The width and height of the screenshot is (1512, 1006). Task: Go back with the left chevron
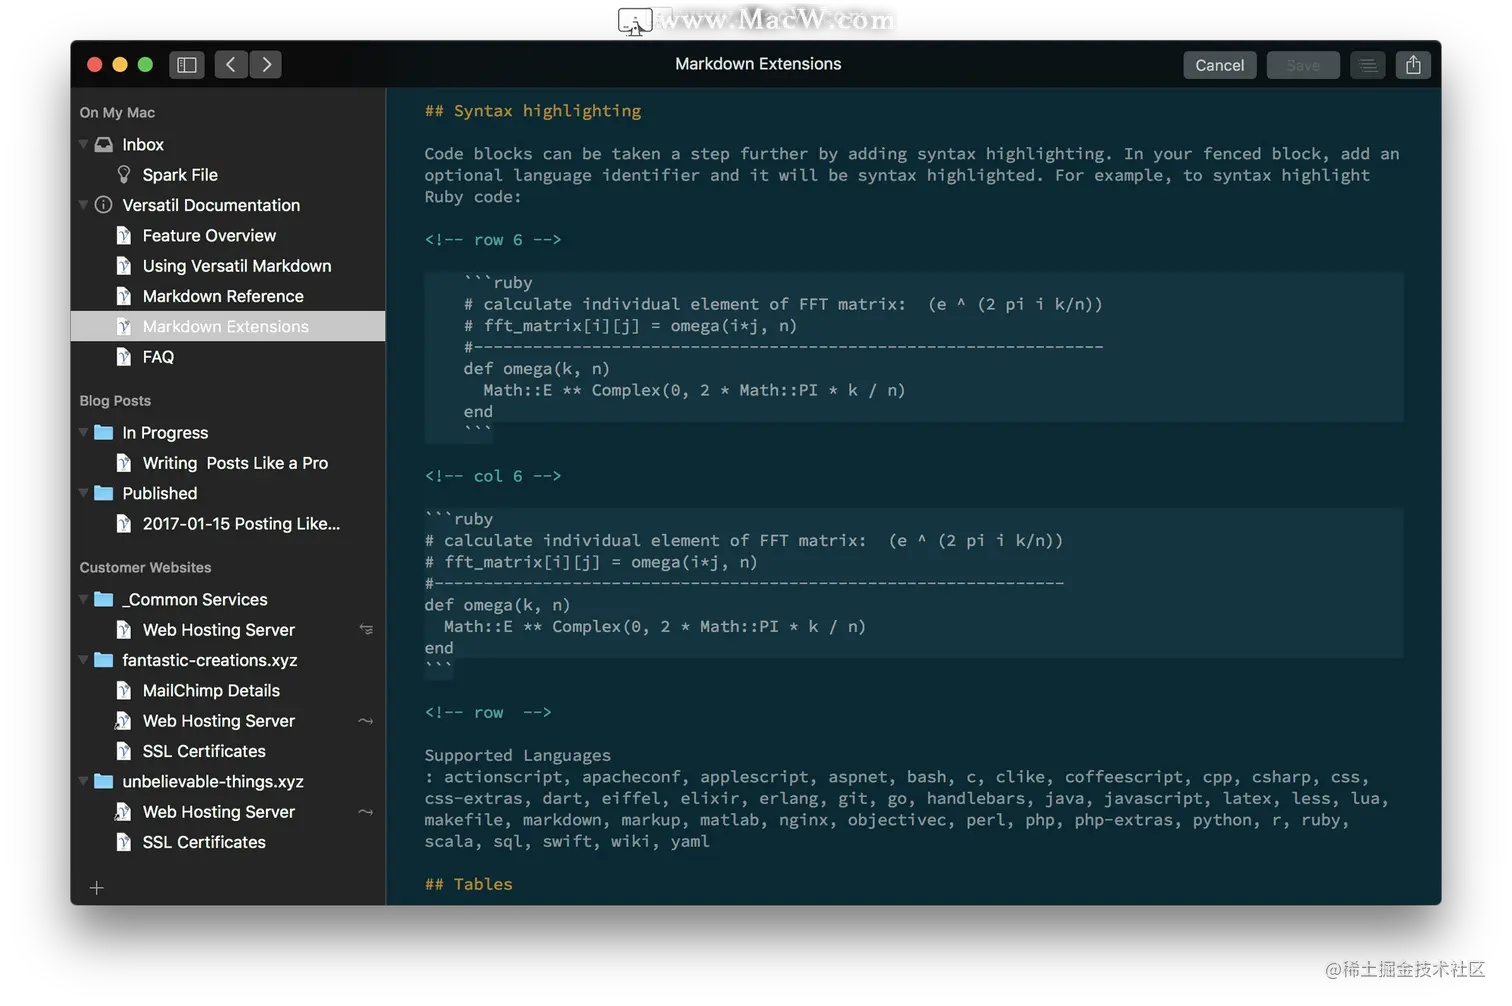[x=230, y=65]
